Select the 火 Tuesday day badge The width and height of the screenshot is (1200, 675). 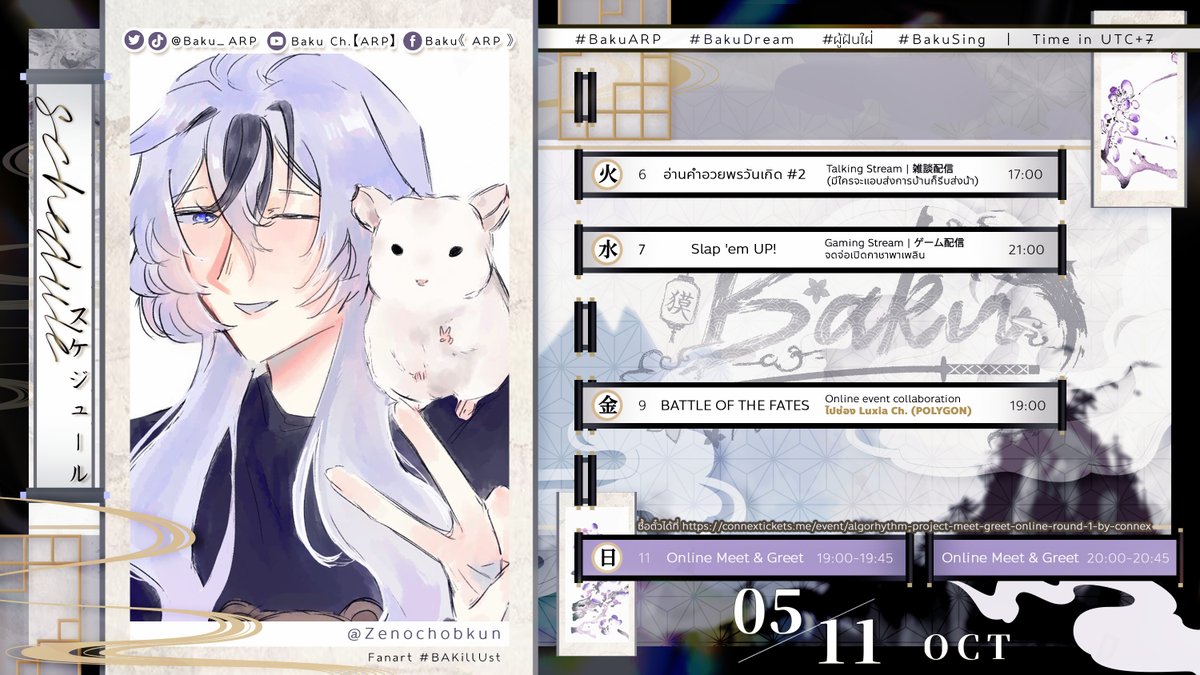coord(605,175)
